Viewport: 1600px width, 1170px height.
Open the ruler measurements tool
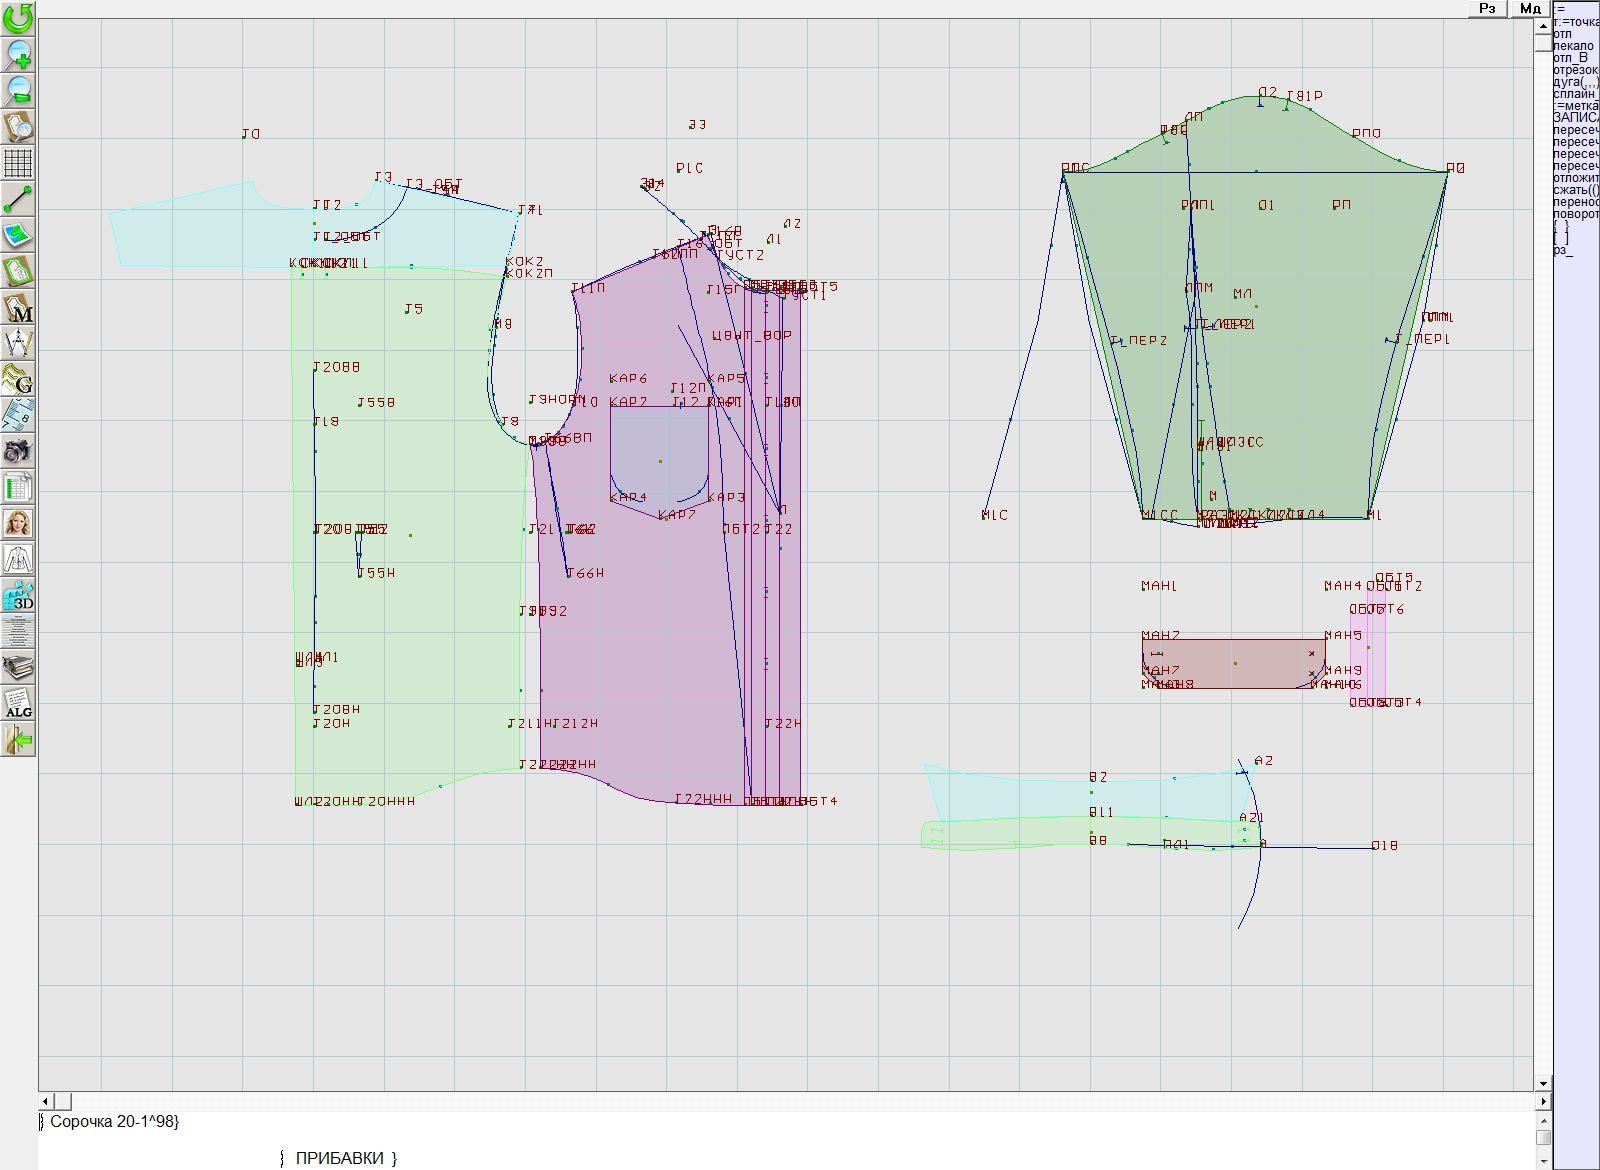18,416
